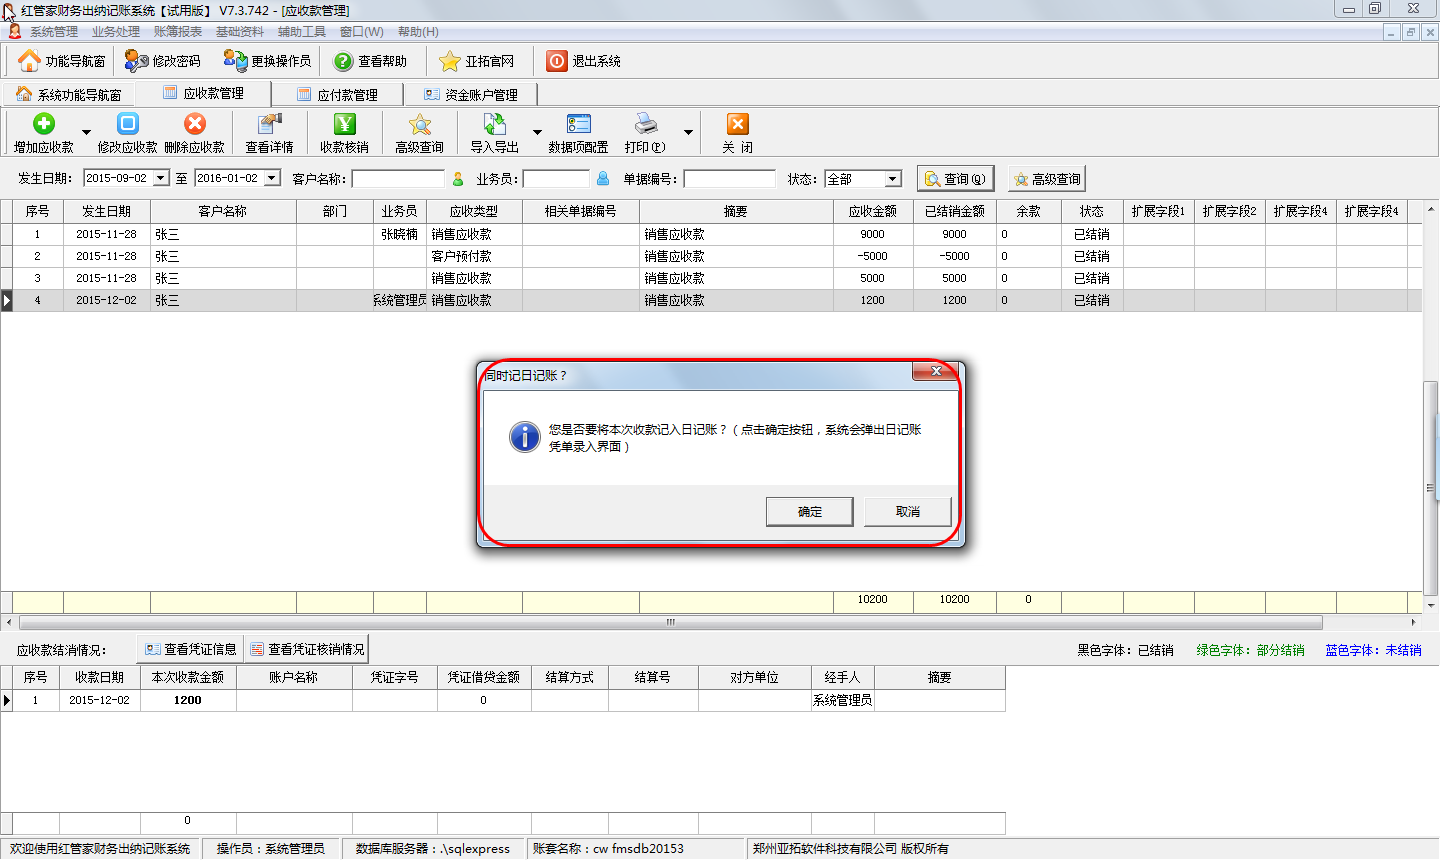Open the start date picker dropdown
Screen dimensions: 1440x860
click(x=161, y=179)
